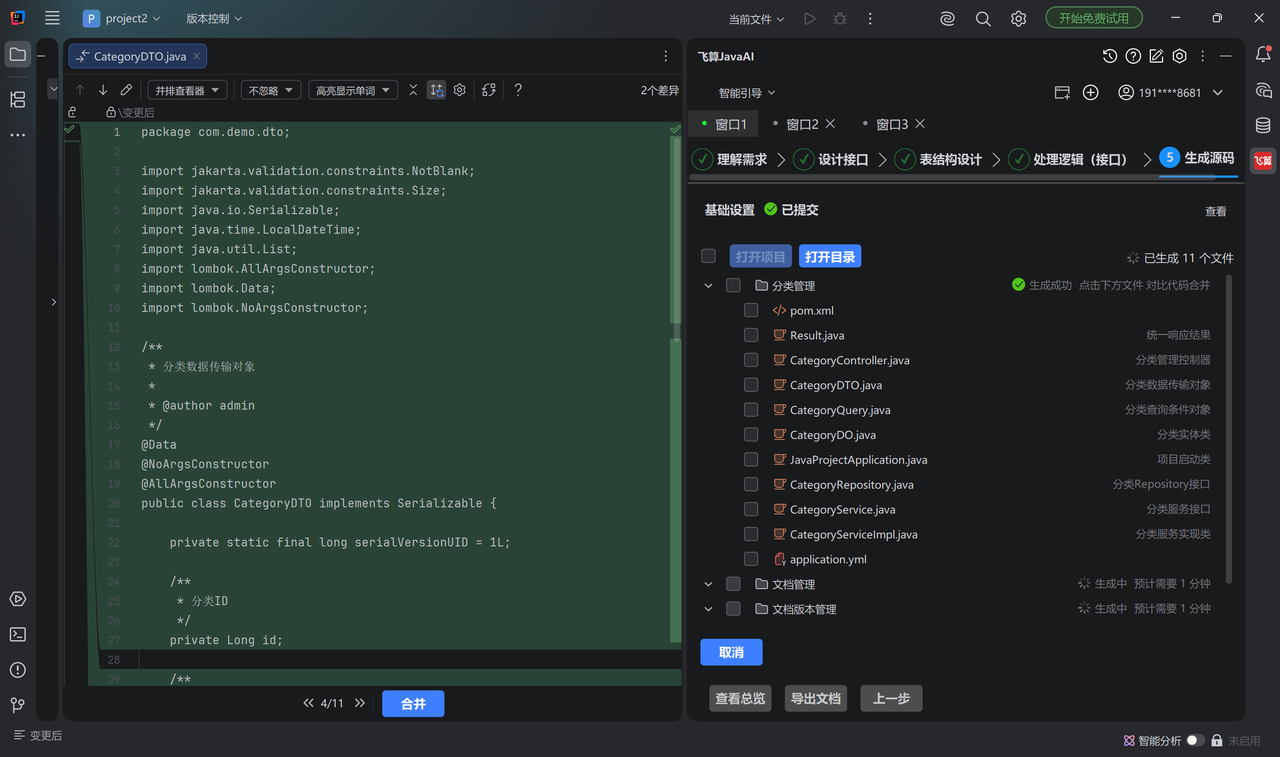Click the edit pencil in diff toolbar
Viewport: 1280px width, 757px height.
(x=126, y=90)
